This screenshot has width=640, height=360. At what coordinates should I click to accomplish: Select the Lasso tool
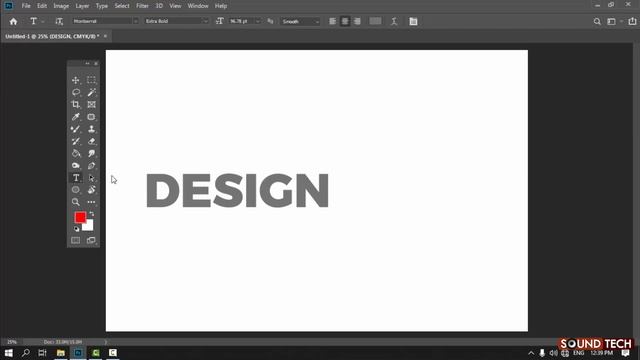76,92
